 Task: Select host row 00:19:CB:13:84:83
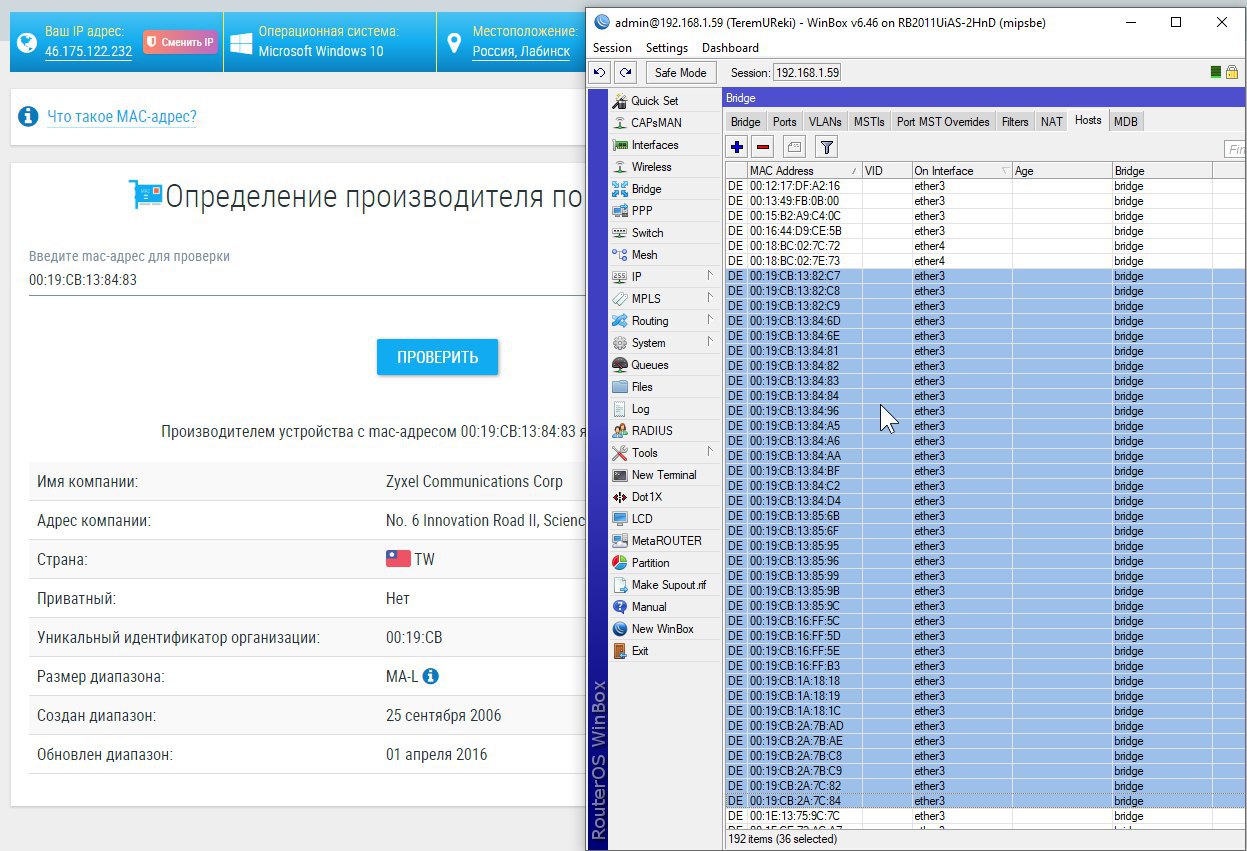click(985, 381)
